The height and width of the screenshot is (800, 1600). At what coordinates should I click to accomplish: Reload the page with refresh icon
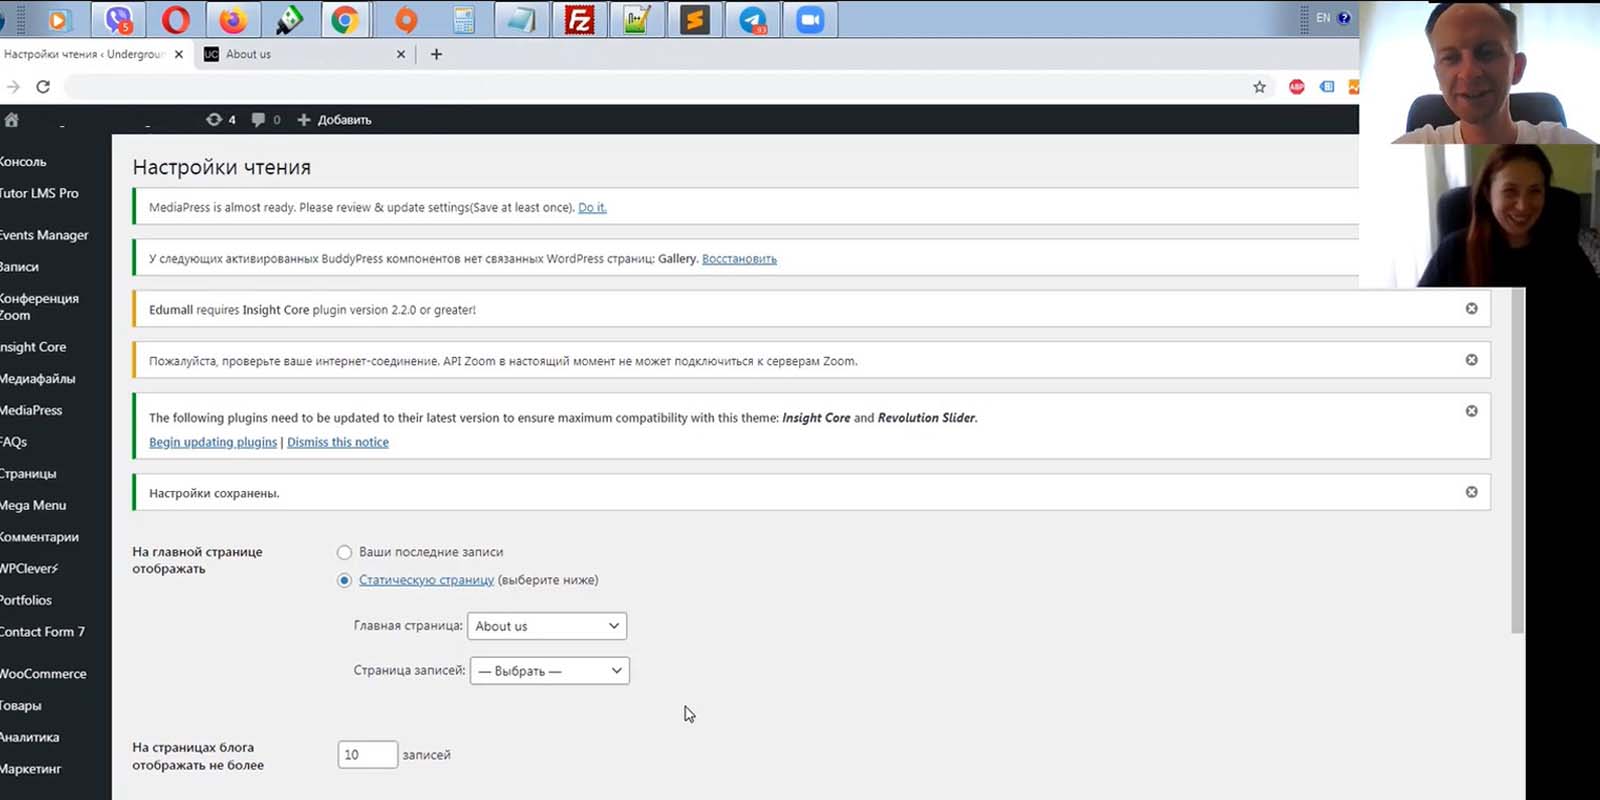click(x=43, y=87)
